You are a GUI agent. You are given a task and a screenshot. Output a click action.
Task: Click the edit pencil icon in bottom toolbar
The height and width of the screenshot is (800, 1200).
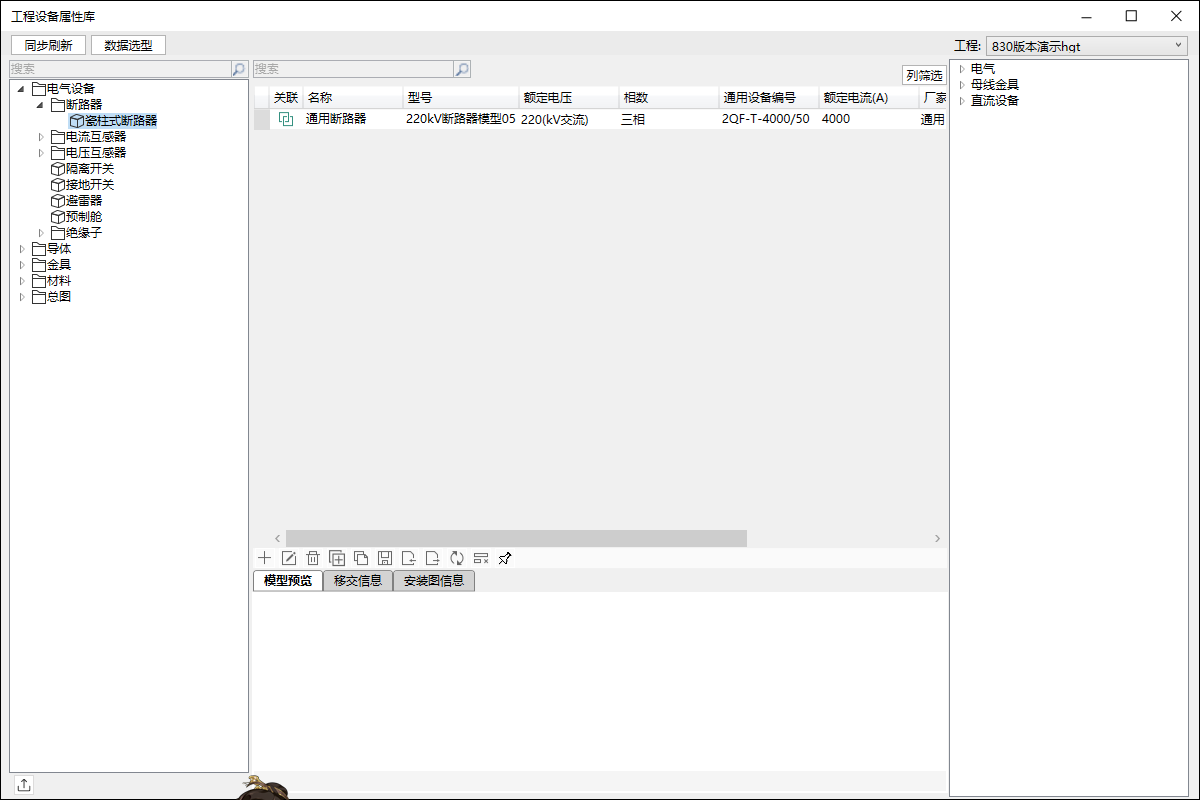[289, 558]
